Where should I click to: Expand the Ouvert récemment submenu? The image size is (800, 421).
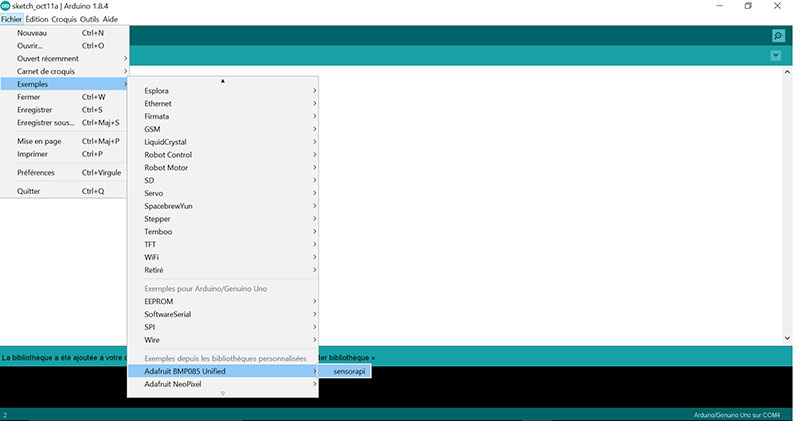64,58
